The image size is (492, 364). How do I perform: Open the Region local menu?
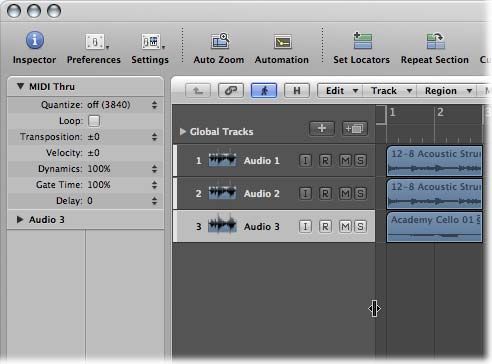(x=447, y=91)
